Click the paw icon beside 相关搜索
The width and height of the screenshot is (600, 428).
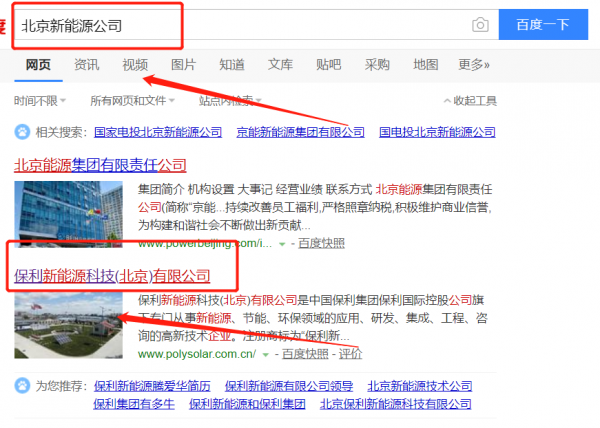22,132
